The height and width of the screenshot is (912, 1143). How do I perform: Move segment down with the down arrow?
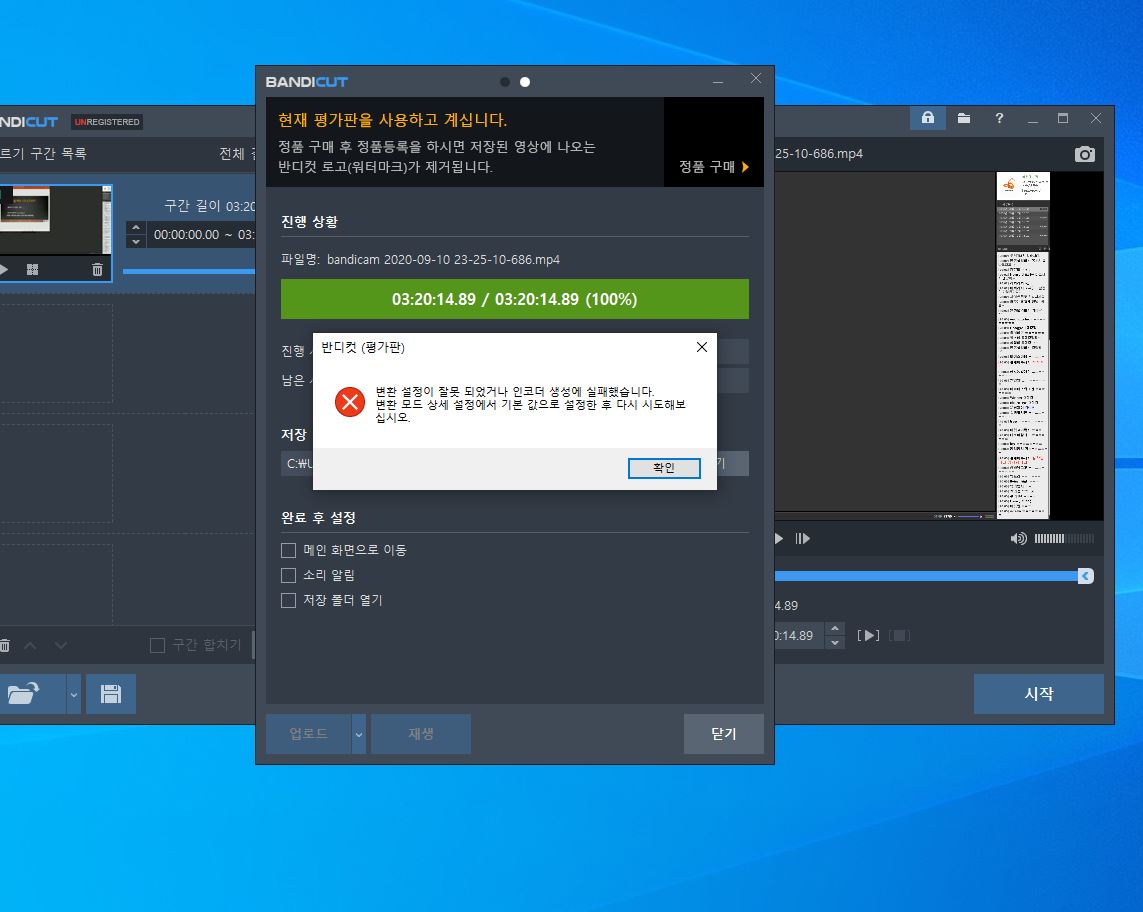click(61, 645)
